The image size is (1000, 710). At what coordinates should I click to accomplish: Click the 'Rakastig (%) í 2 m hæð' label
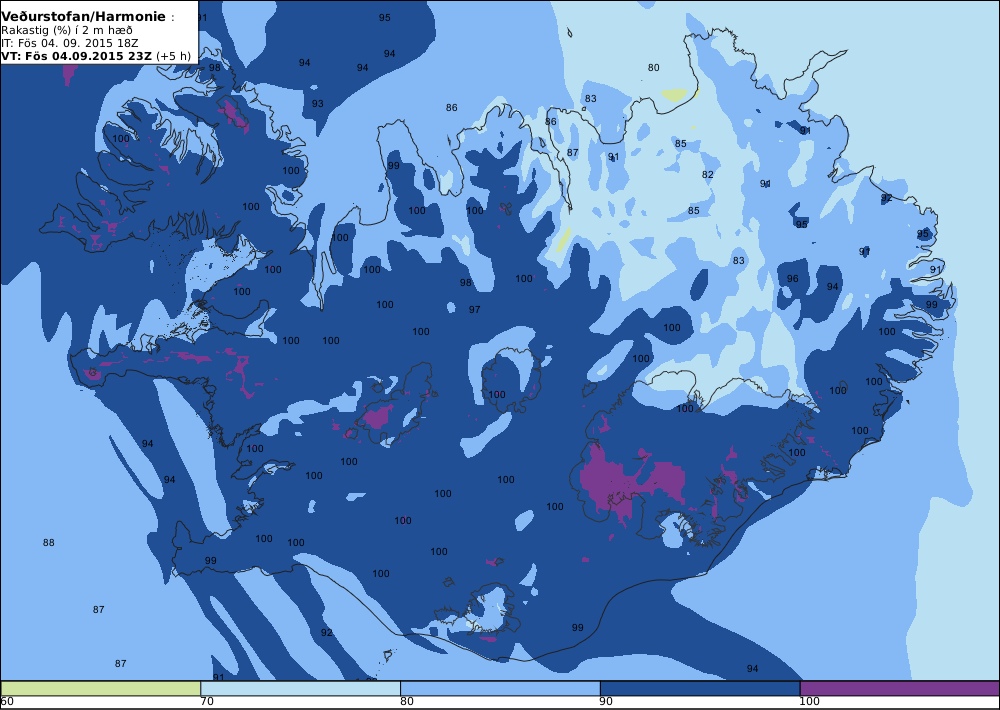coord(67,30)
